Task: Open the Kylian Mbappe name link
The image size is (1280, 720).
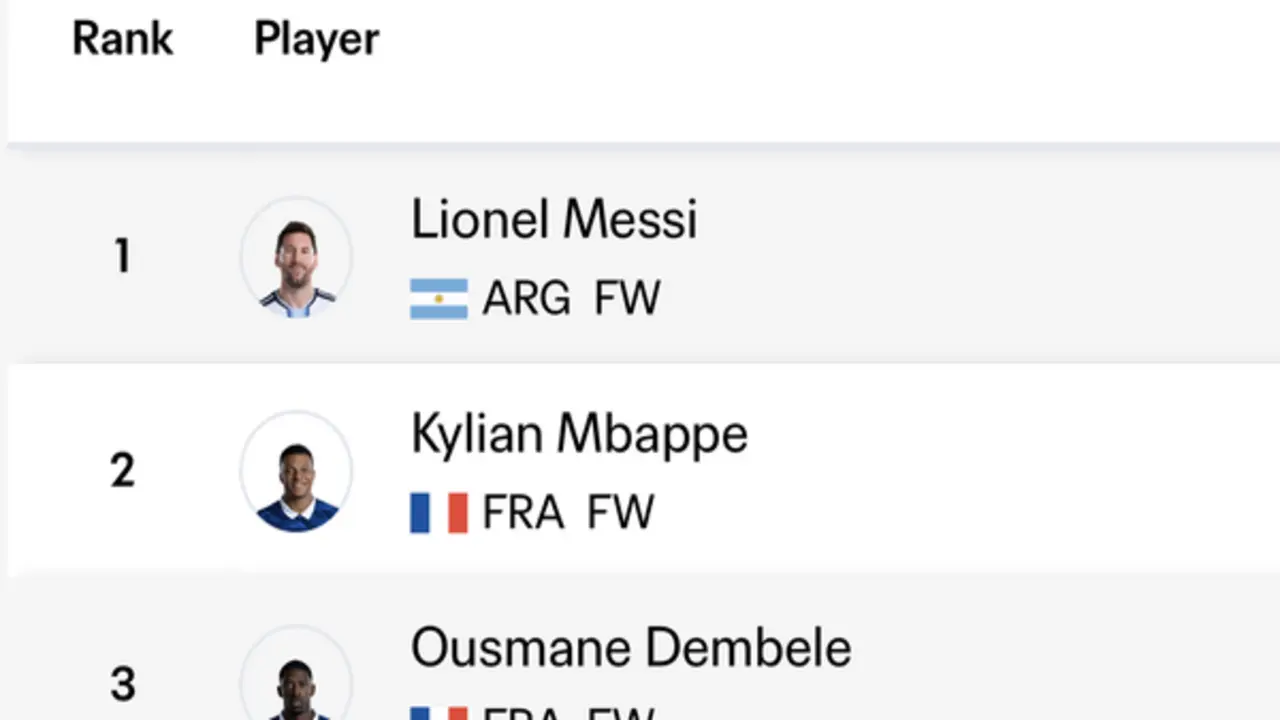Action: tap(579, 435)
